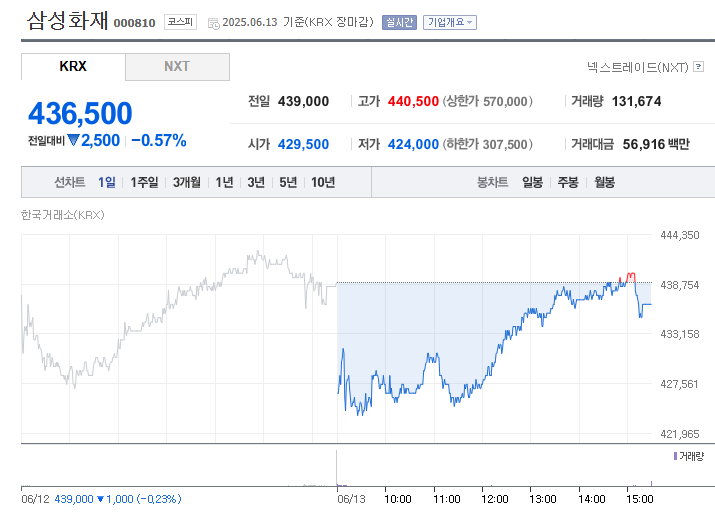Select the 5년 line chart period
This screenshot has width=715, height=521.
tap(288, 182)
